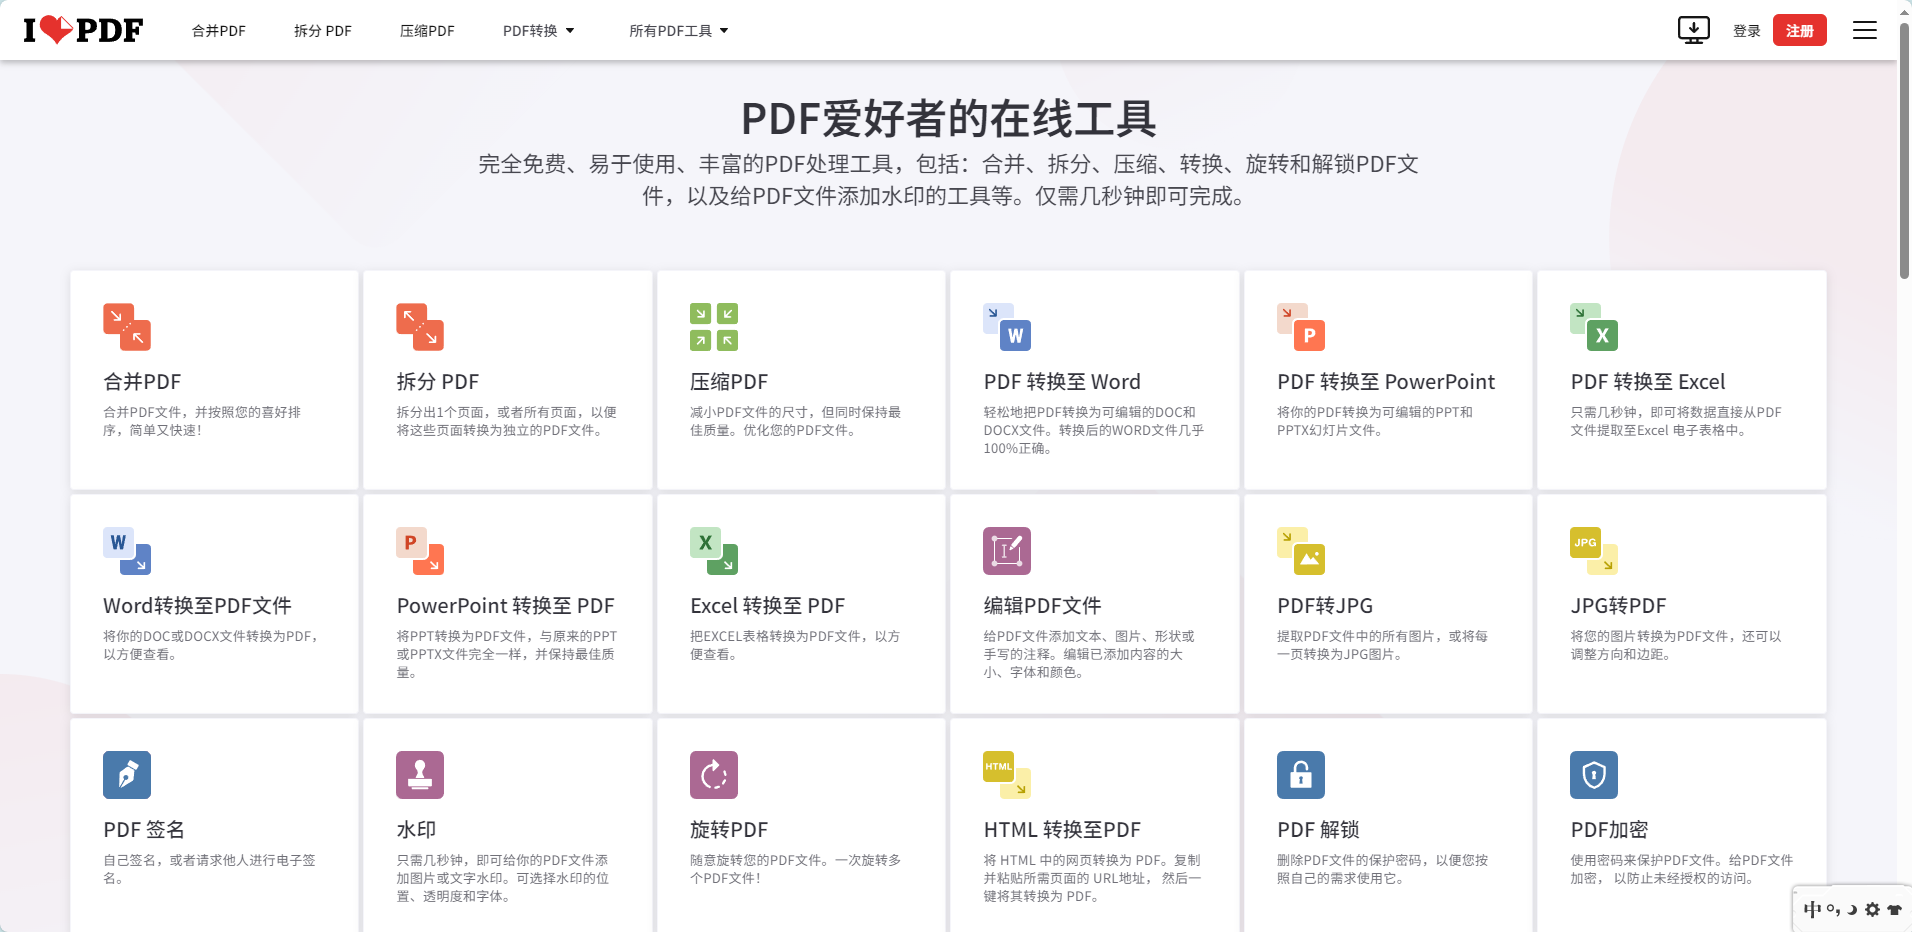Open the Word转换至PDF文件 title
1912x932 pixels.
pos(197,606)
